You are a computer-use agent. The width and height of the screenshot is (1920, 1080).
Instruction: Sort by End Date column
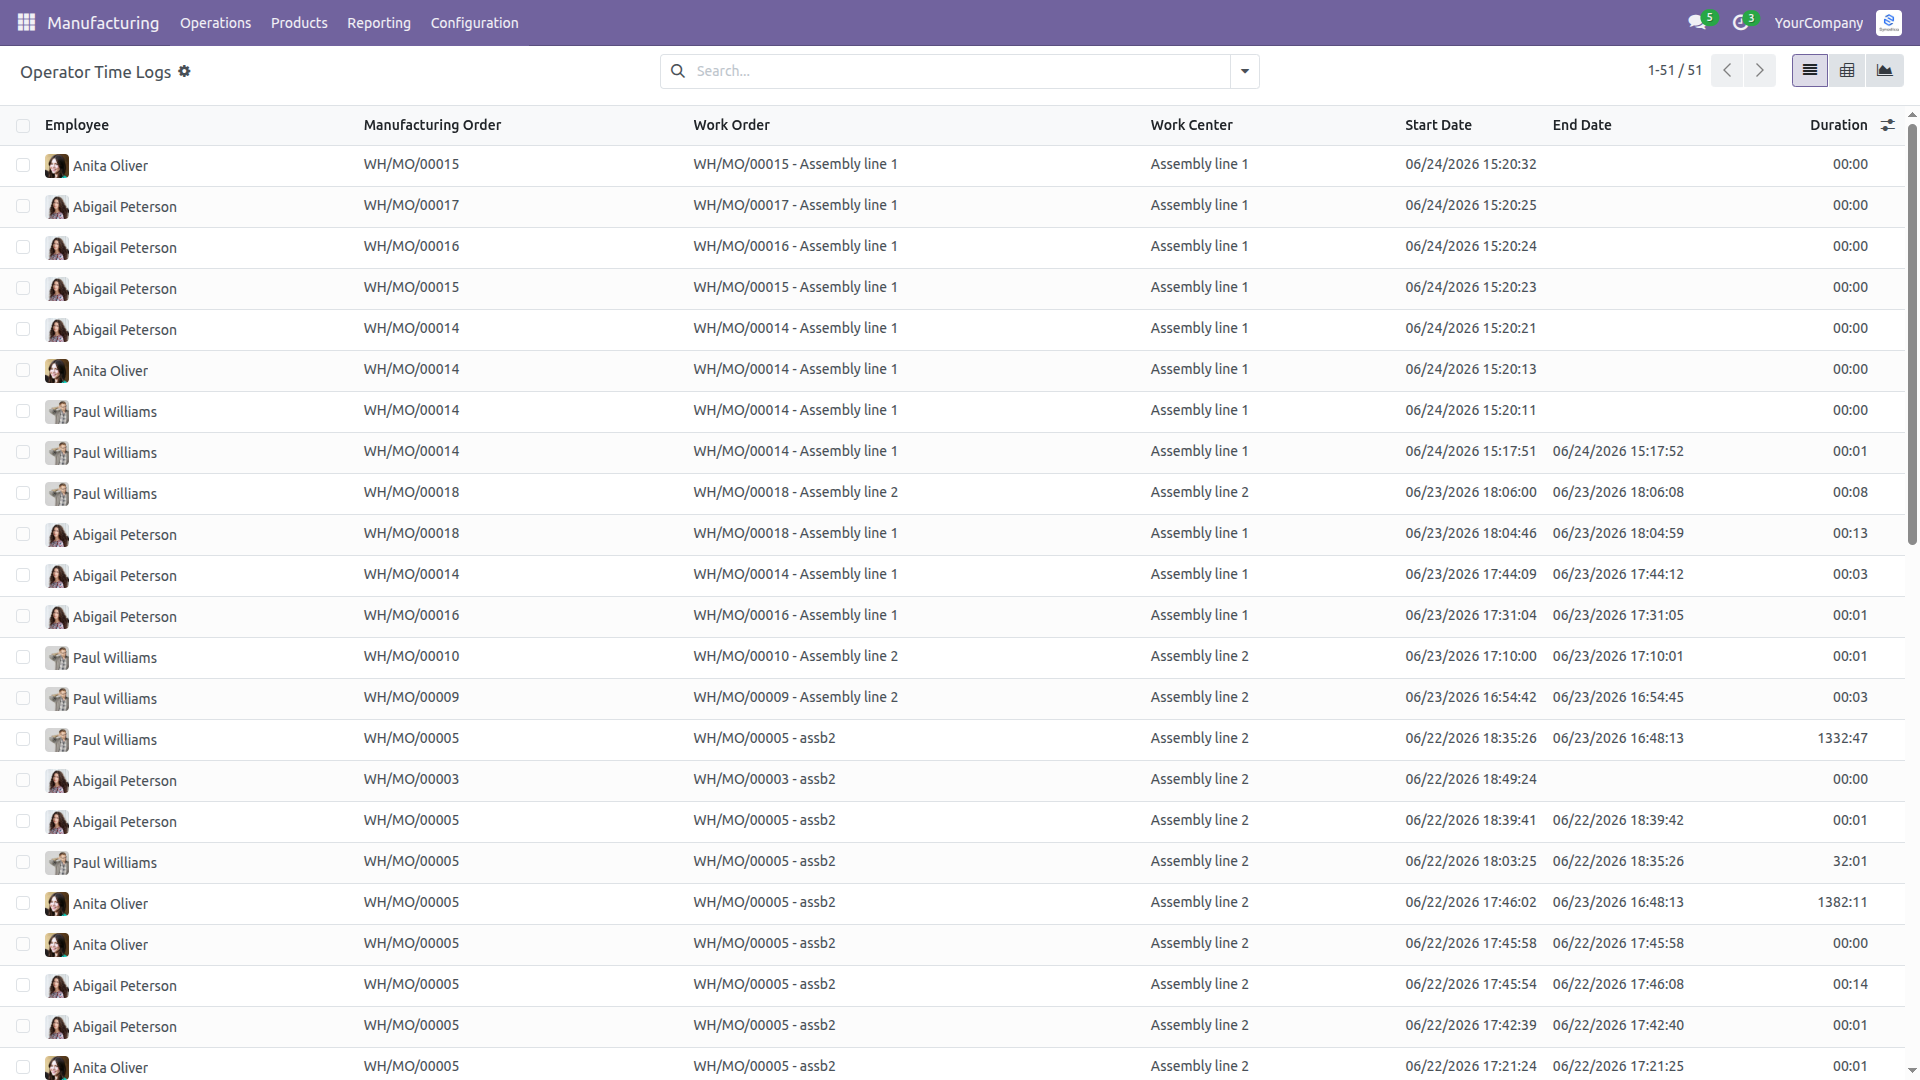(1582, 125)
